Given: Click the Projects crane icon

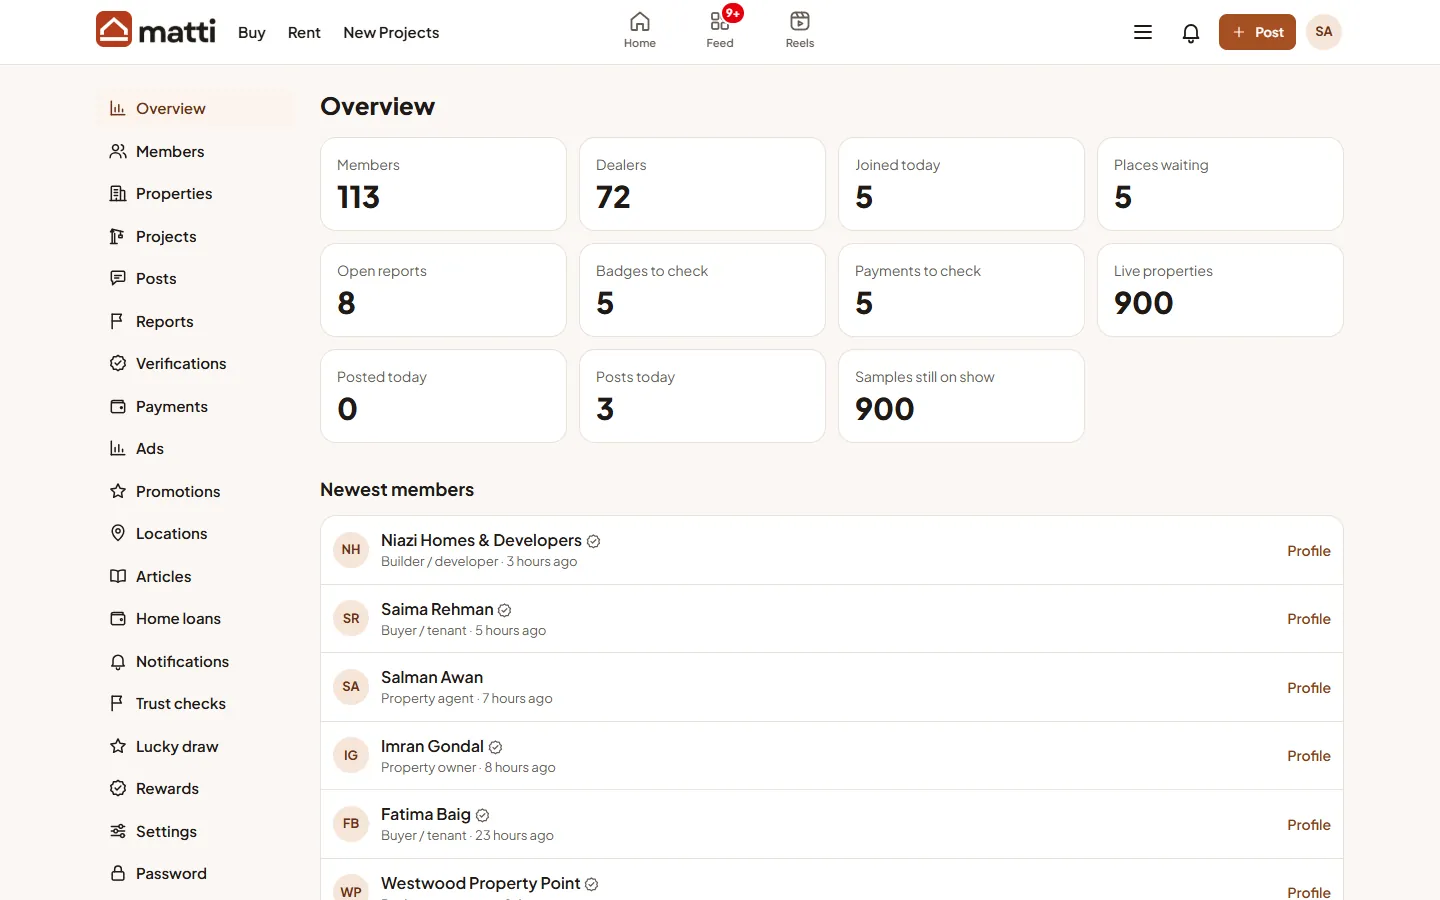Looking at the screenshot, I should pyautogui.click(x=118, y=236).
